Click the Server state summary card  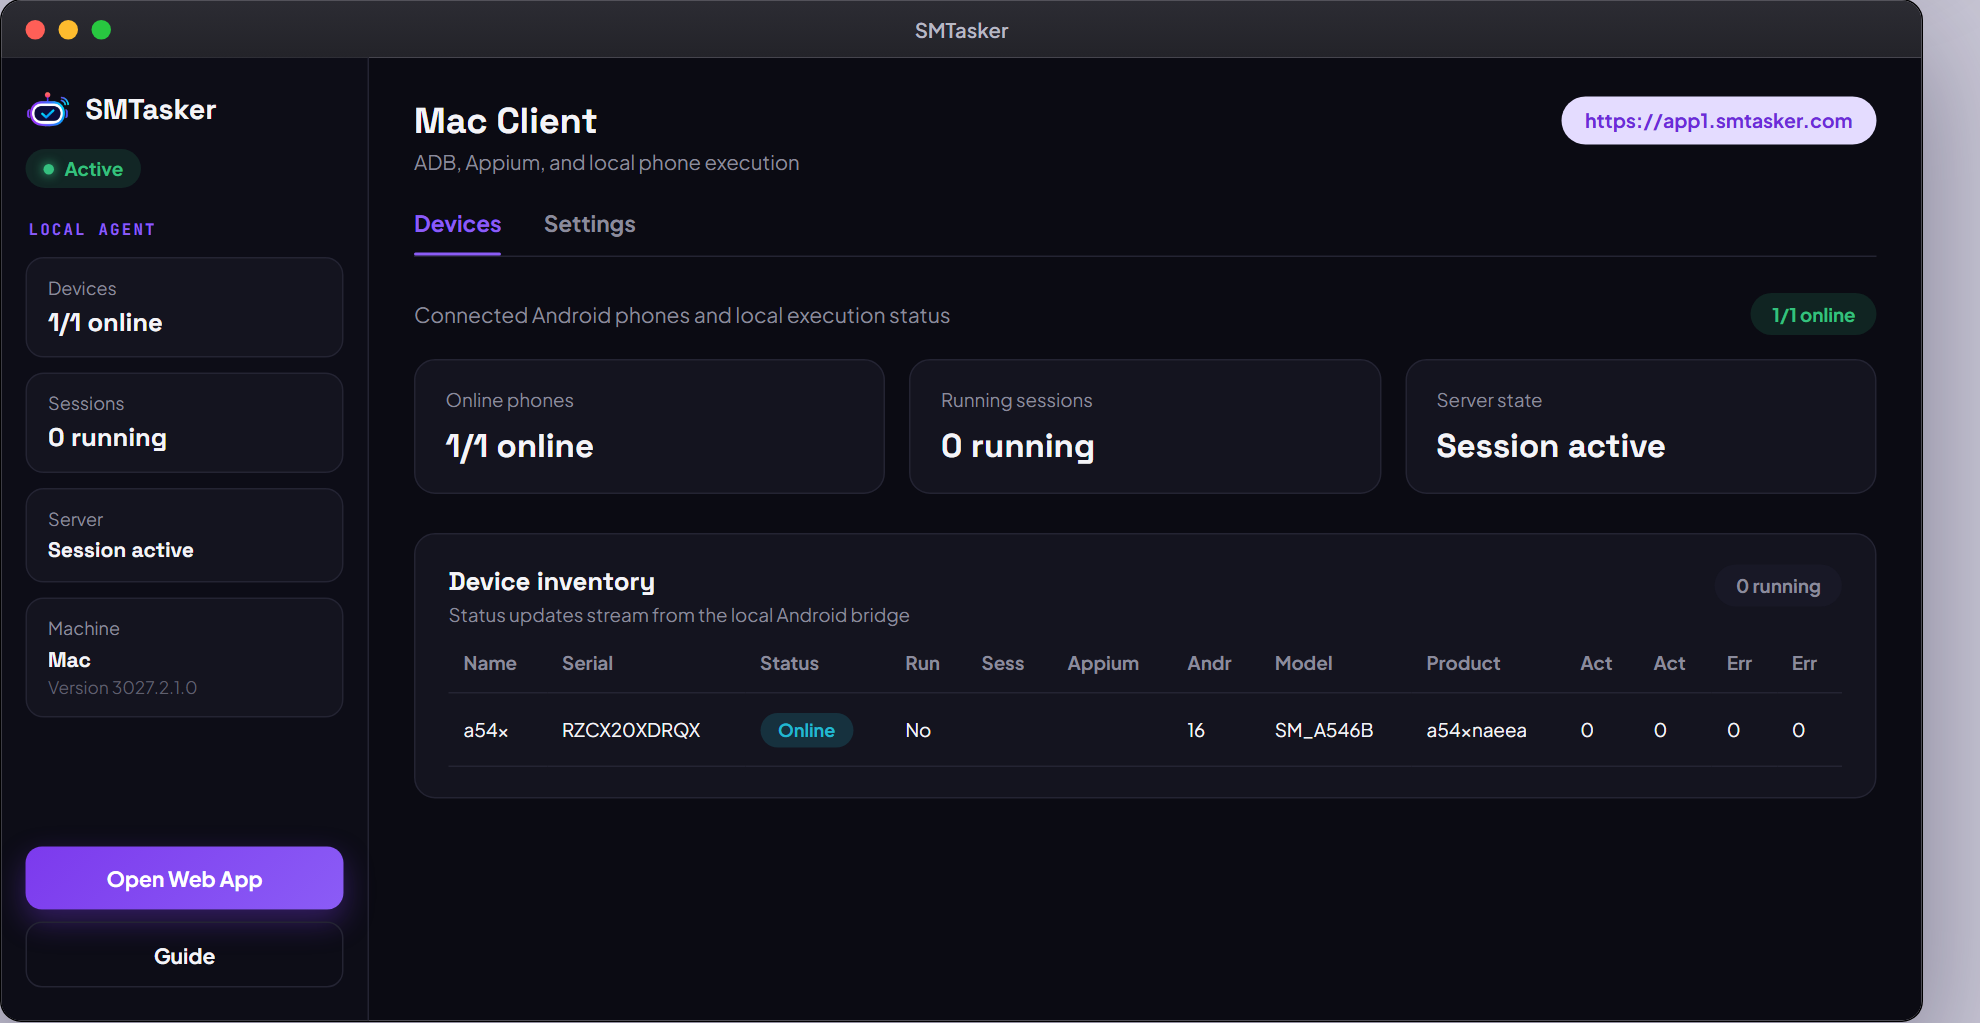pyautogui.click(x=1640, y=426)
